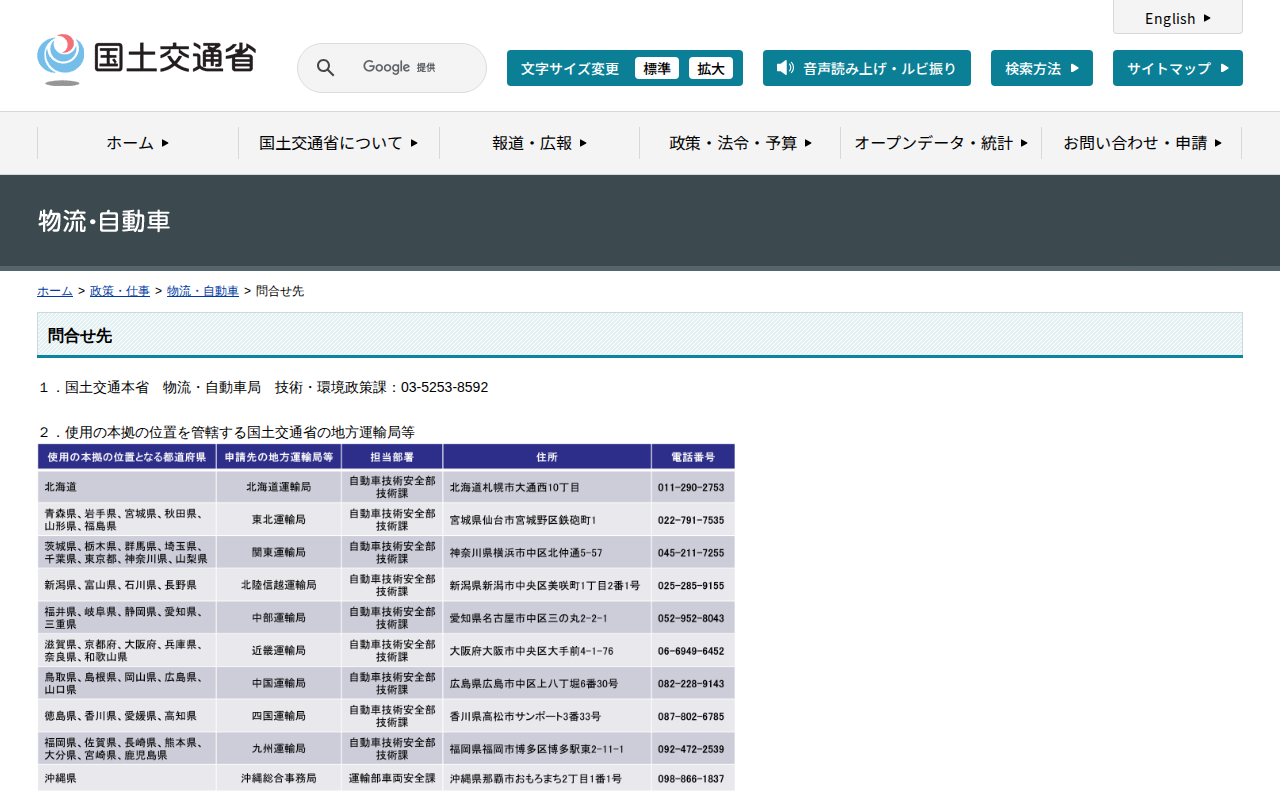
Task: Select 標準 text size
Action: [656, 68]
